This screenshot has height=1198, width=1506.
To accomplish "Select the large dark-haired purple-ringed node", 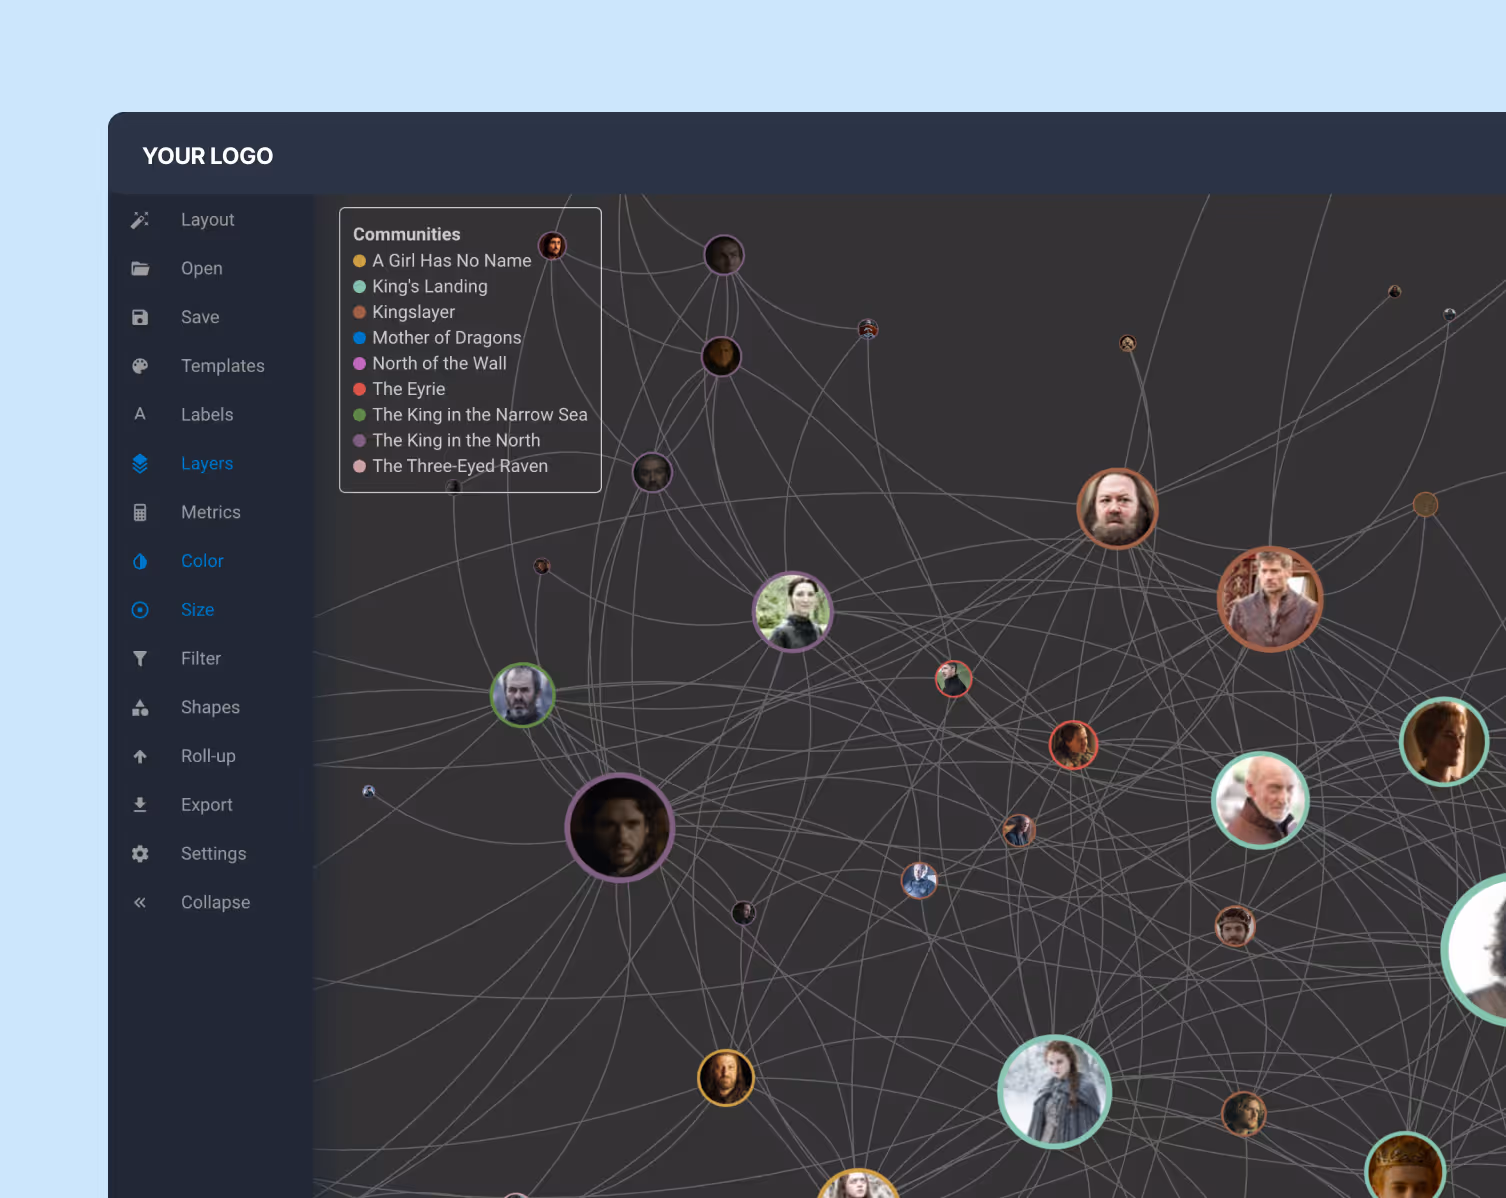I will 620,828.
